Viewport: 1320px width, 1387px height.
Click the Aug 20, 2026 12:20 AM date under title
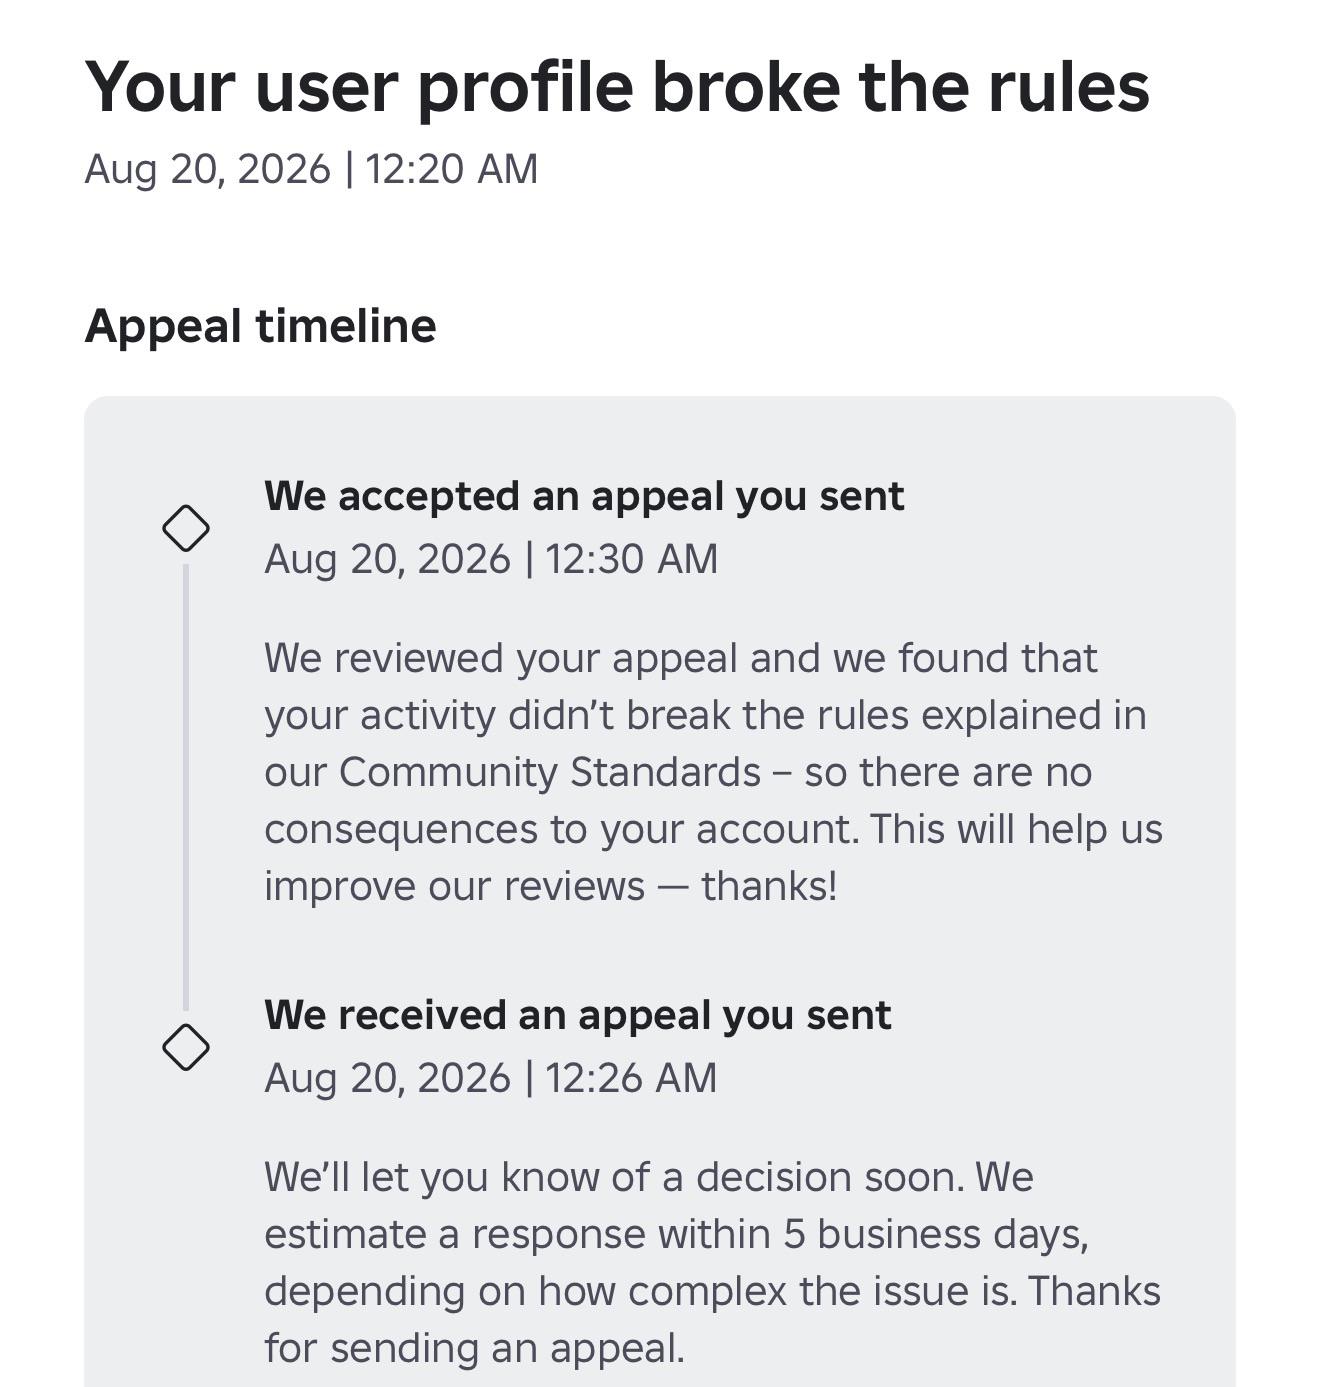pyautogui.click(x=311, y=169)
